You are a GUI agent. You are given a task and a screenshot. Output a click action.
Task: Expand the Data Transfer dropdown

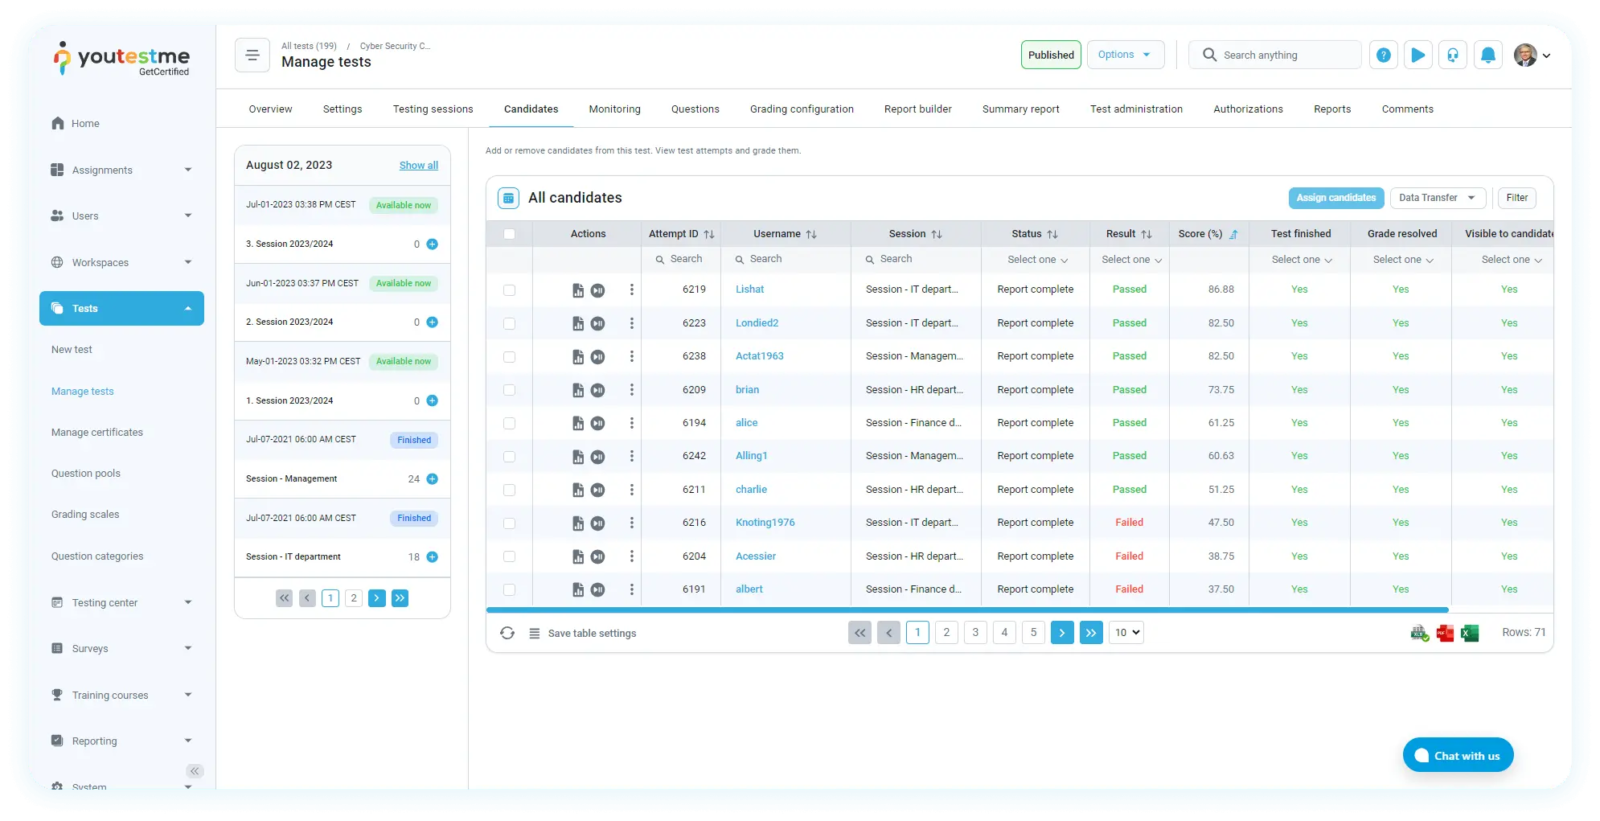tap(1436, 198)
